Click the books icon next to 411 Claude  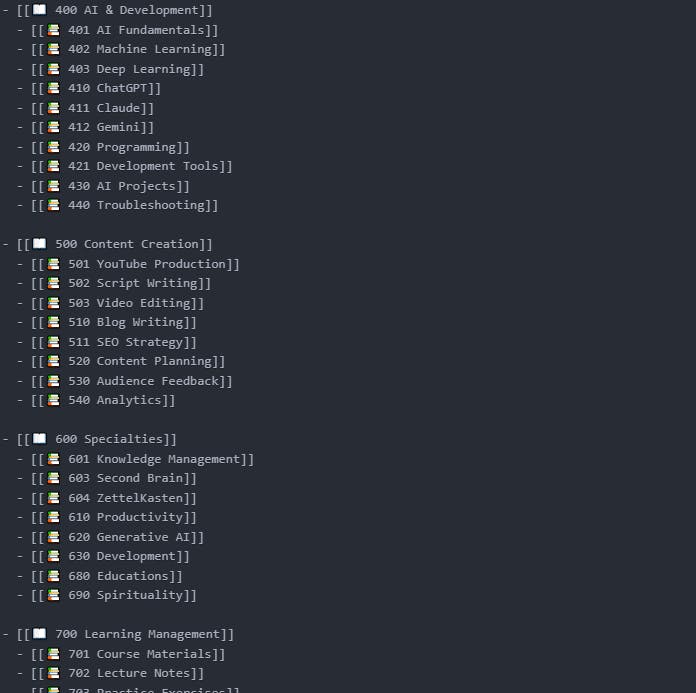(53, 108)
